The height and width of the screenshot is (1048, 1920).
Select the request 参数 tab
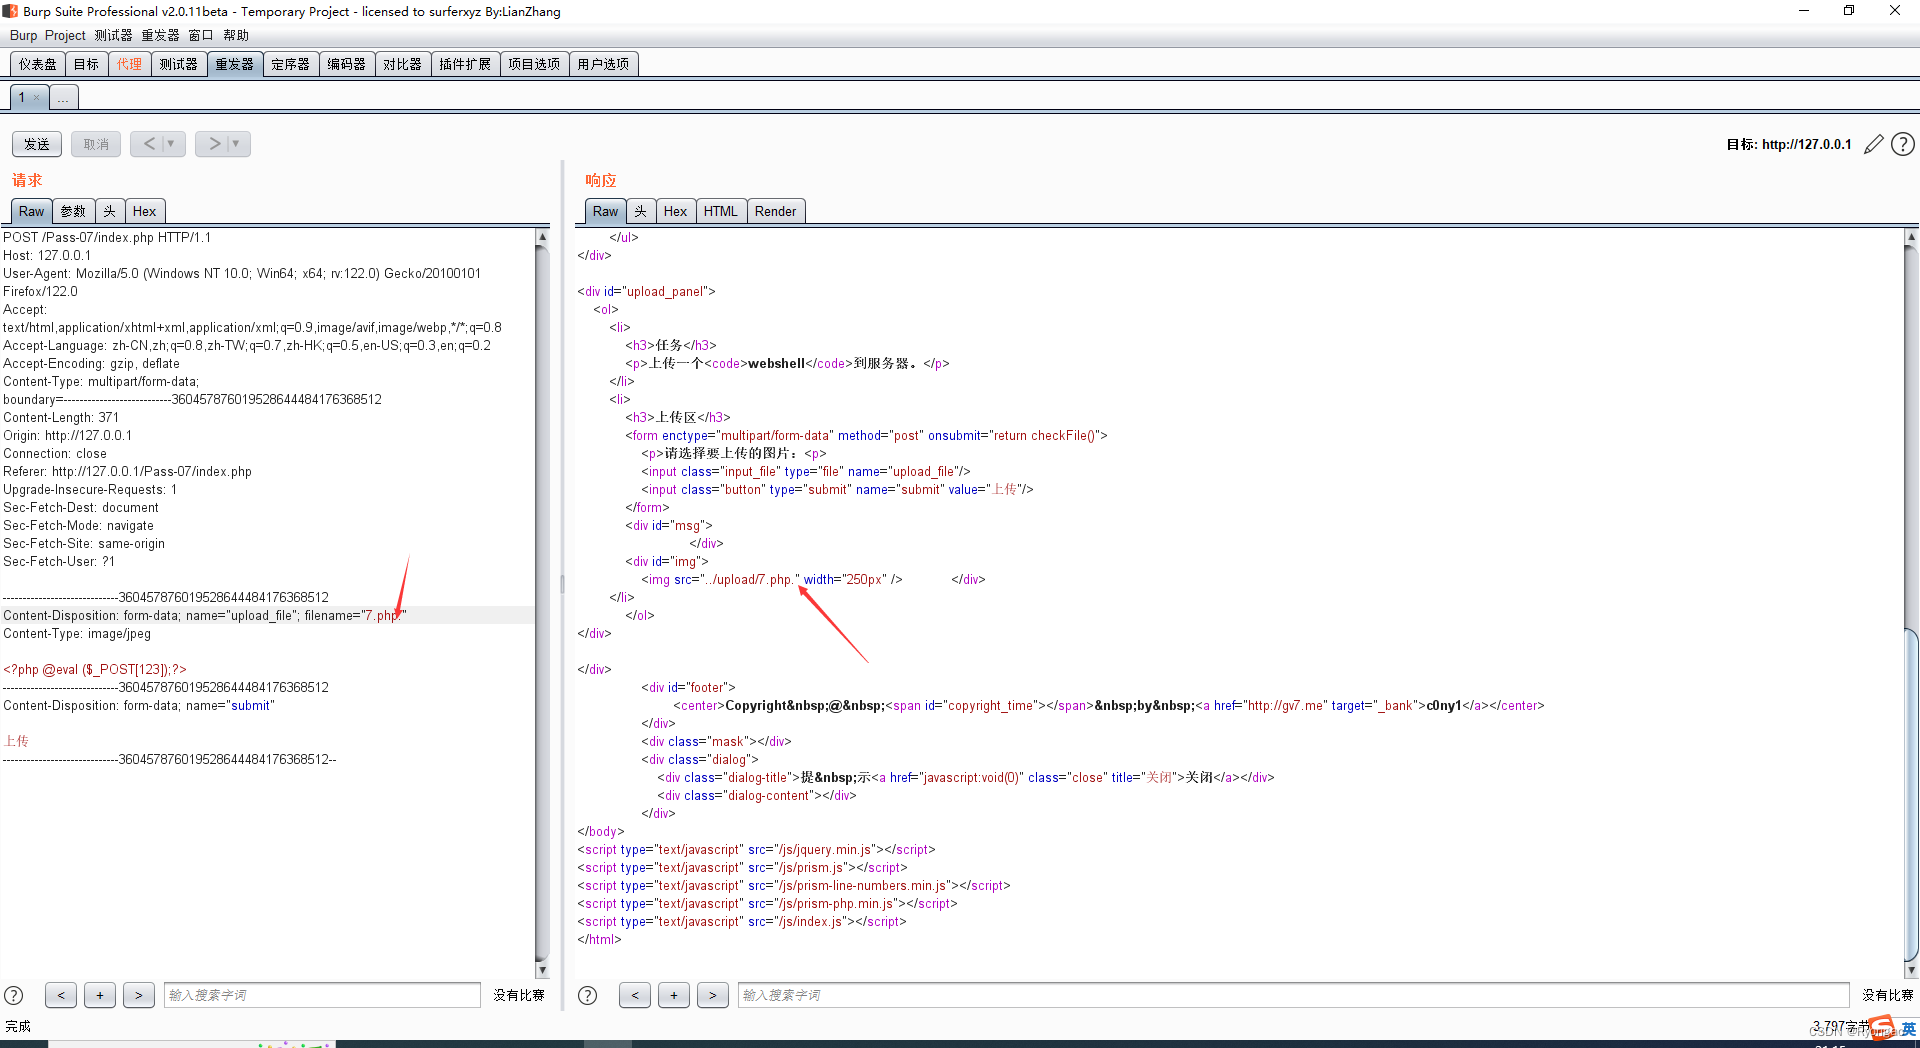[73, 211]
